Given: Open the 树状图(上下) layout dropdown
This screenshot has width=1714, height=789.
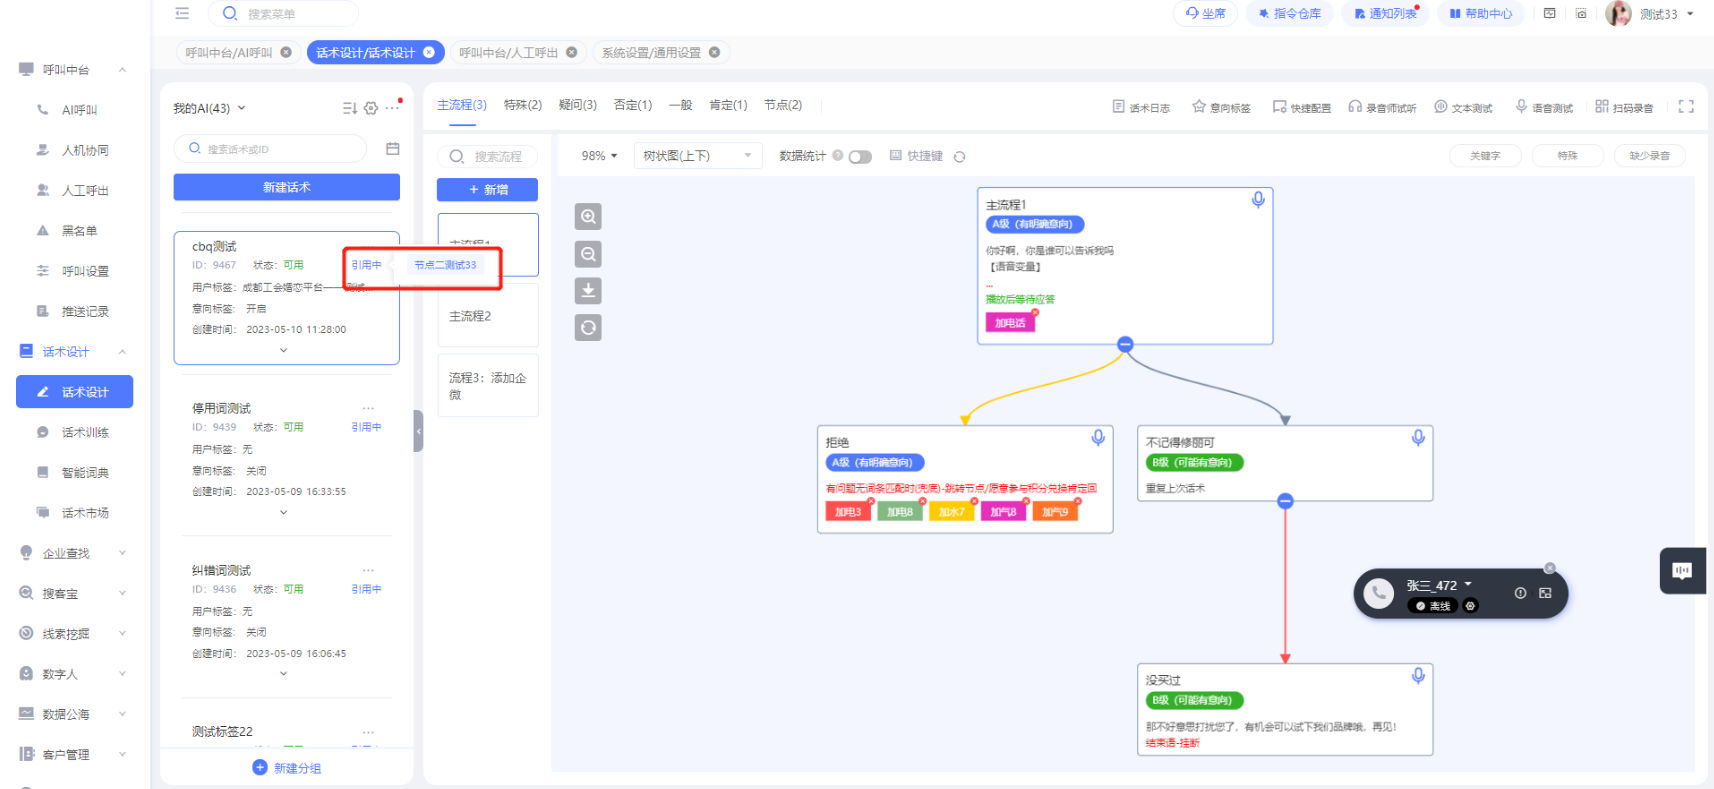Looking at the screenshot, I should click(697, 156).
